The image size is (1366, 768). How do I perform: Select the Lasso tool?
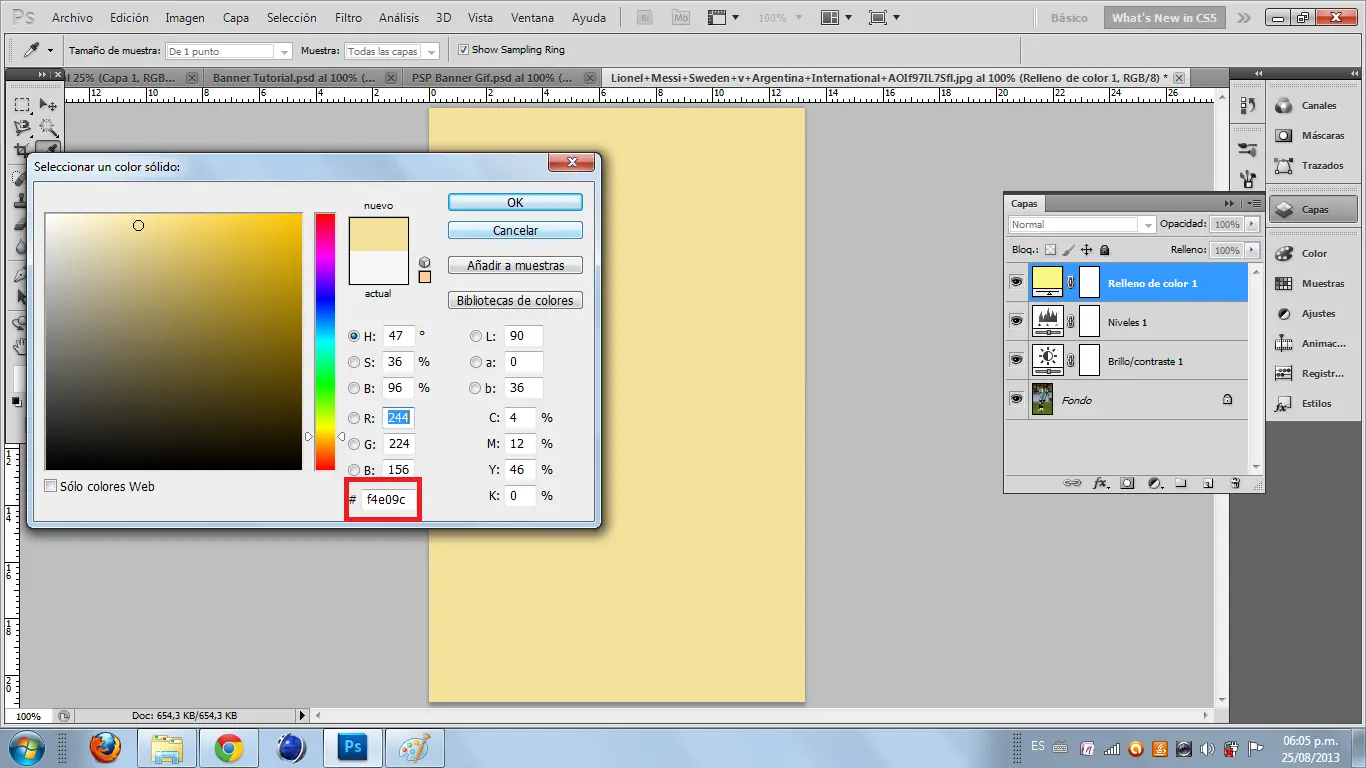[22, 128]
